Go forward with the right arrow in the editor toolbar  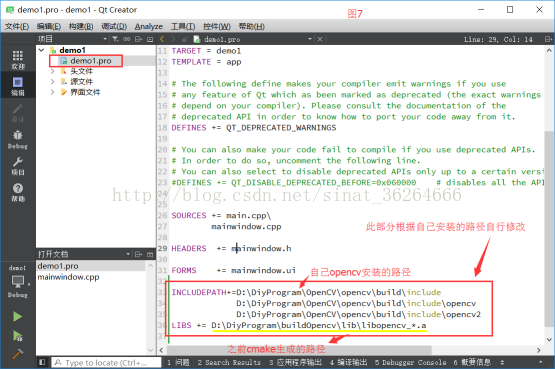click(x=173, y=39)
